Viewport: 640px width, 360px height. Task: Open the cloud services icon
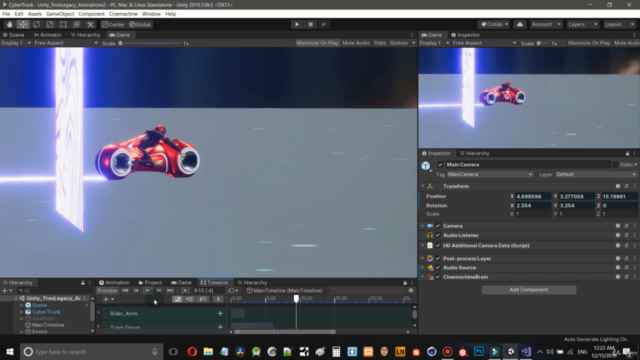pos(520,24)
